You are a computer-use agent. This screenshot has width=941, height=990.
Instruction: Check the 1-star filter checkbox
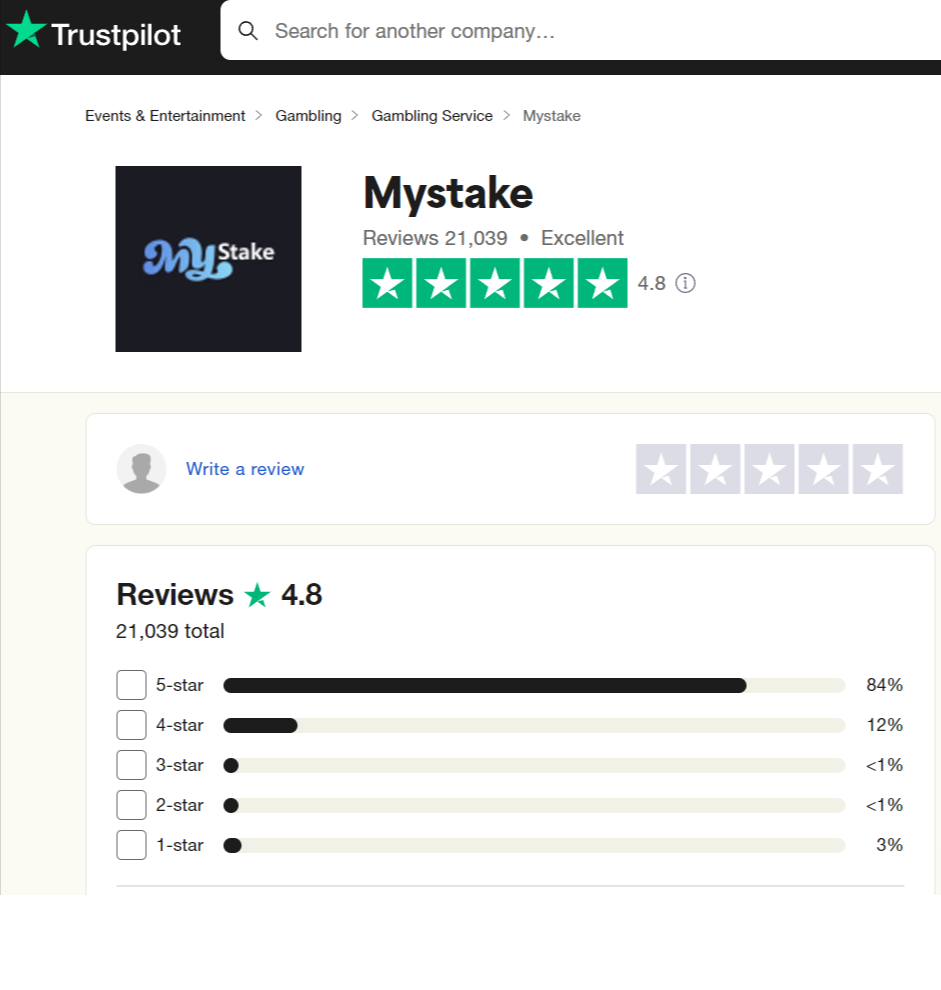tap(131, 844)
